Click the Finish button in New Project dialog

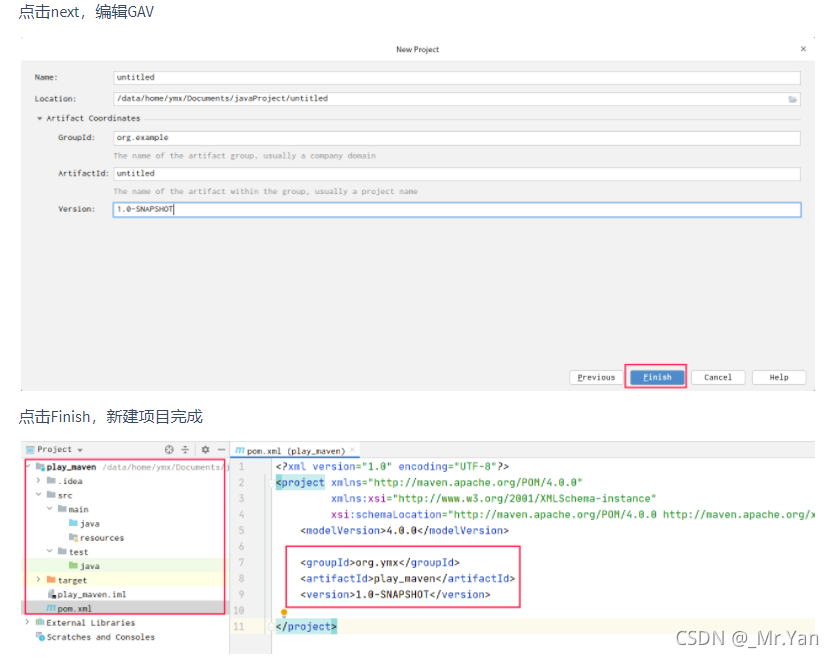coord(657,377)
